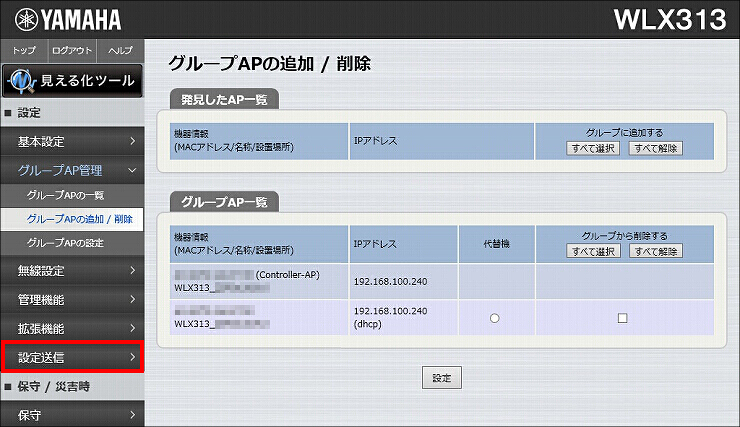Click the 発見したAP一覧 tab header

click(224, 100)
